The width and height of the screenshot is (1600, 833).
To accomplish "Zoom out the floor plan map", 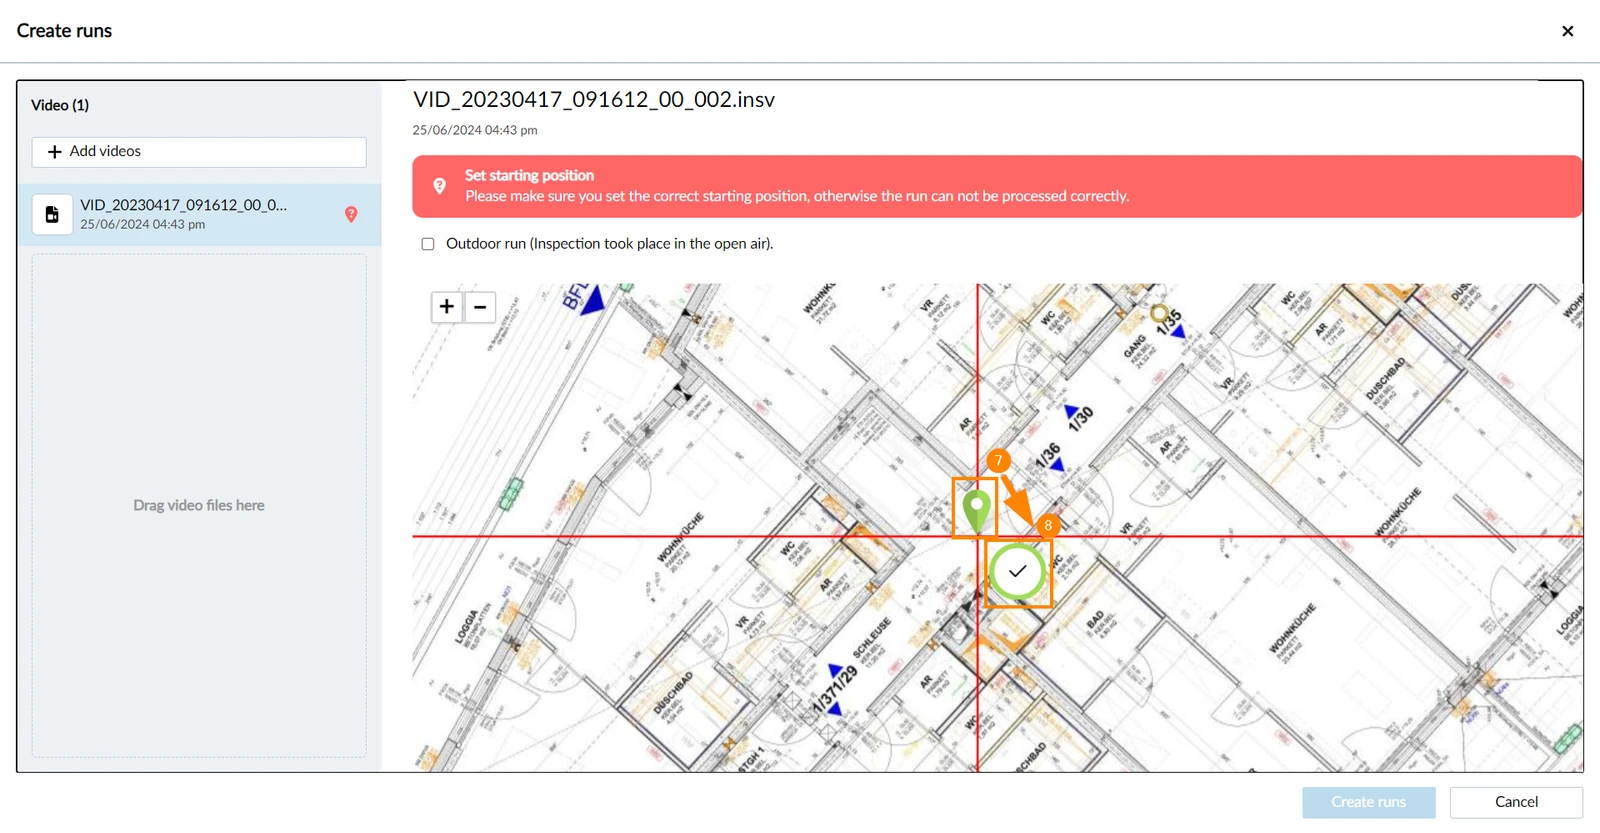I will [x=480, y=307].
